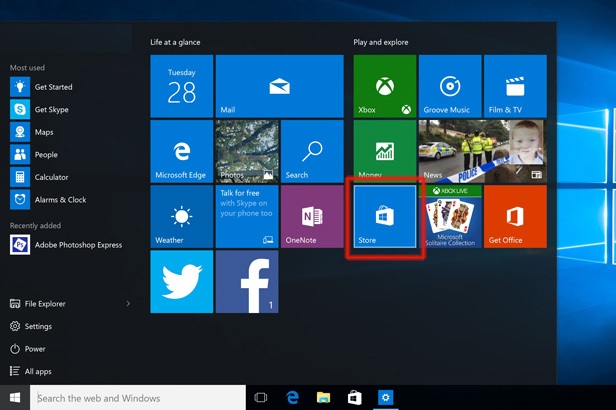Click the Life at a glance group title
616x410 pixels.
click(x=175, y=42)
